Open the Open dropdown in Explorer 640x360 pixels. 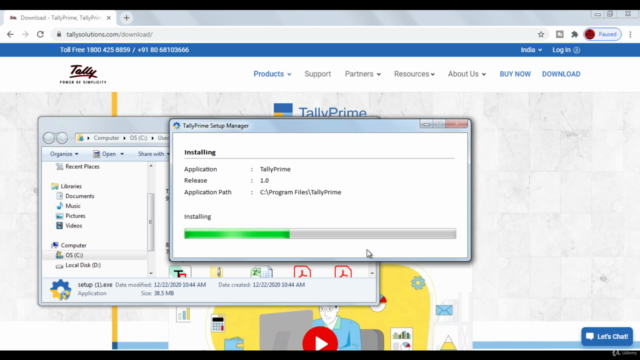point(108,154)
